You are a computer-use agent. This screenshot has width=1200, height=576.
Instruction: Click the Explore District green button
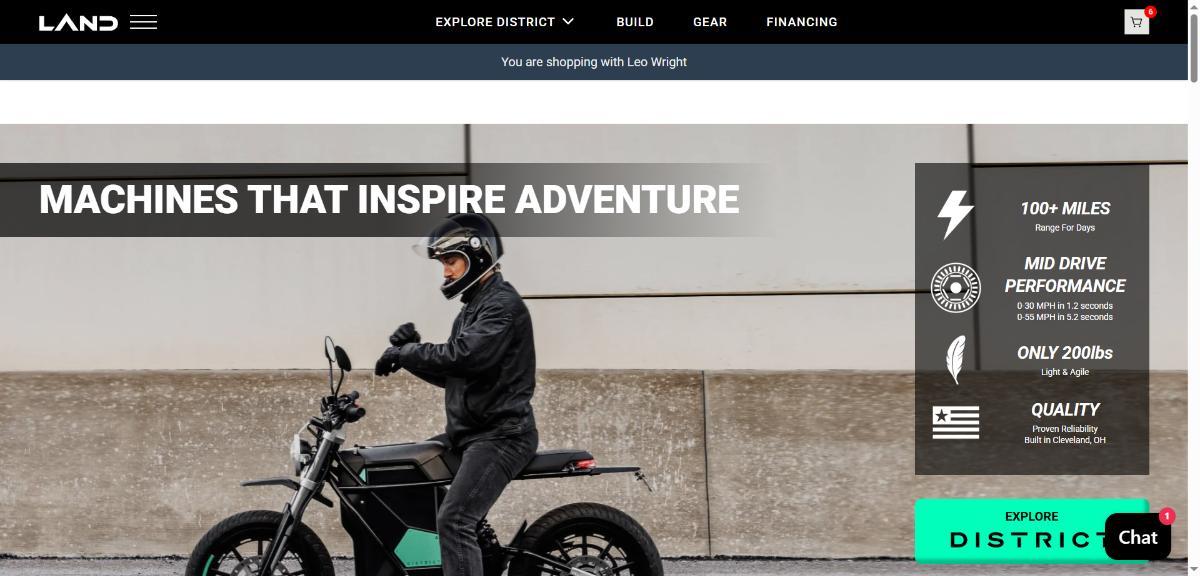1031,530
